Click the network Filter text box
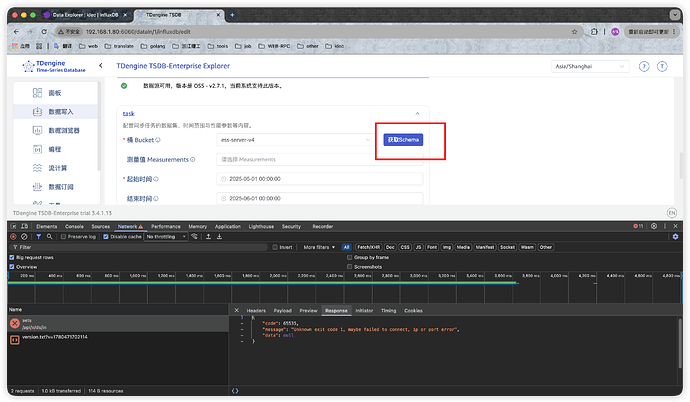The image size is (690, 402). click(139, 247)
